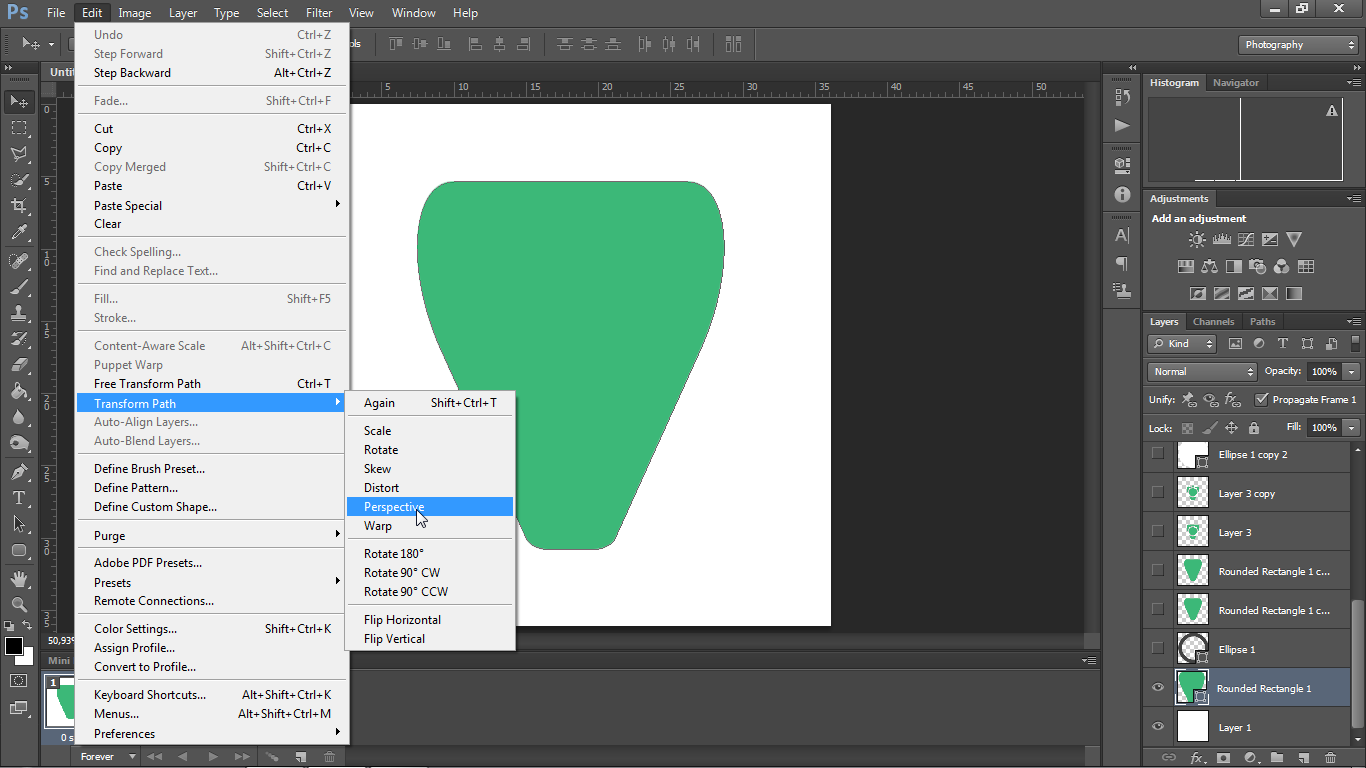1366x768 pixels.
Task: Select the Crop tool in toolbar
Action: [x=19, y=206]
